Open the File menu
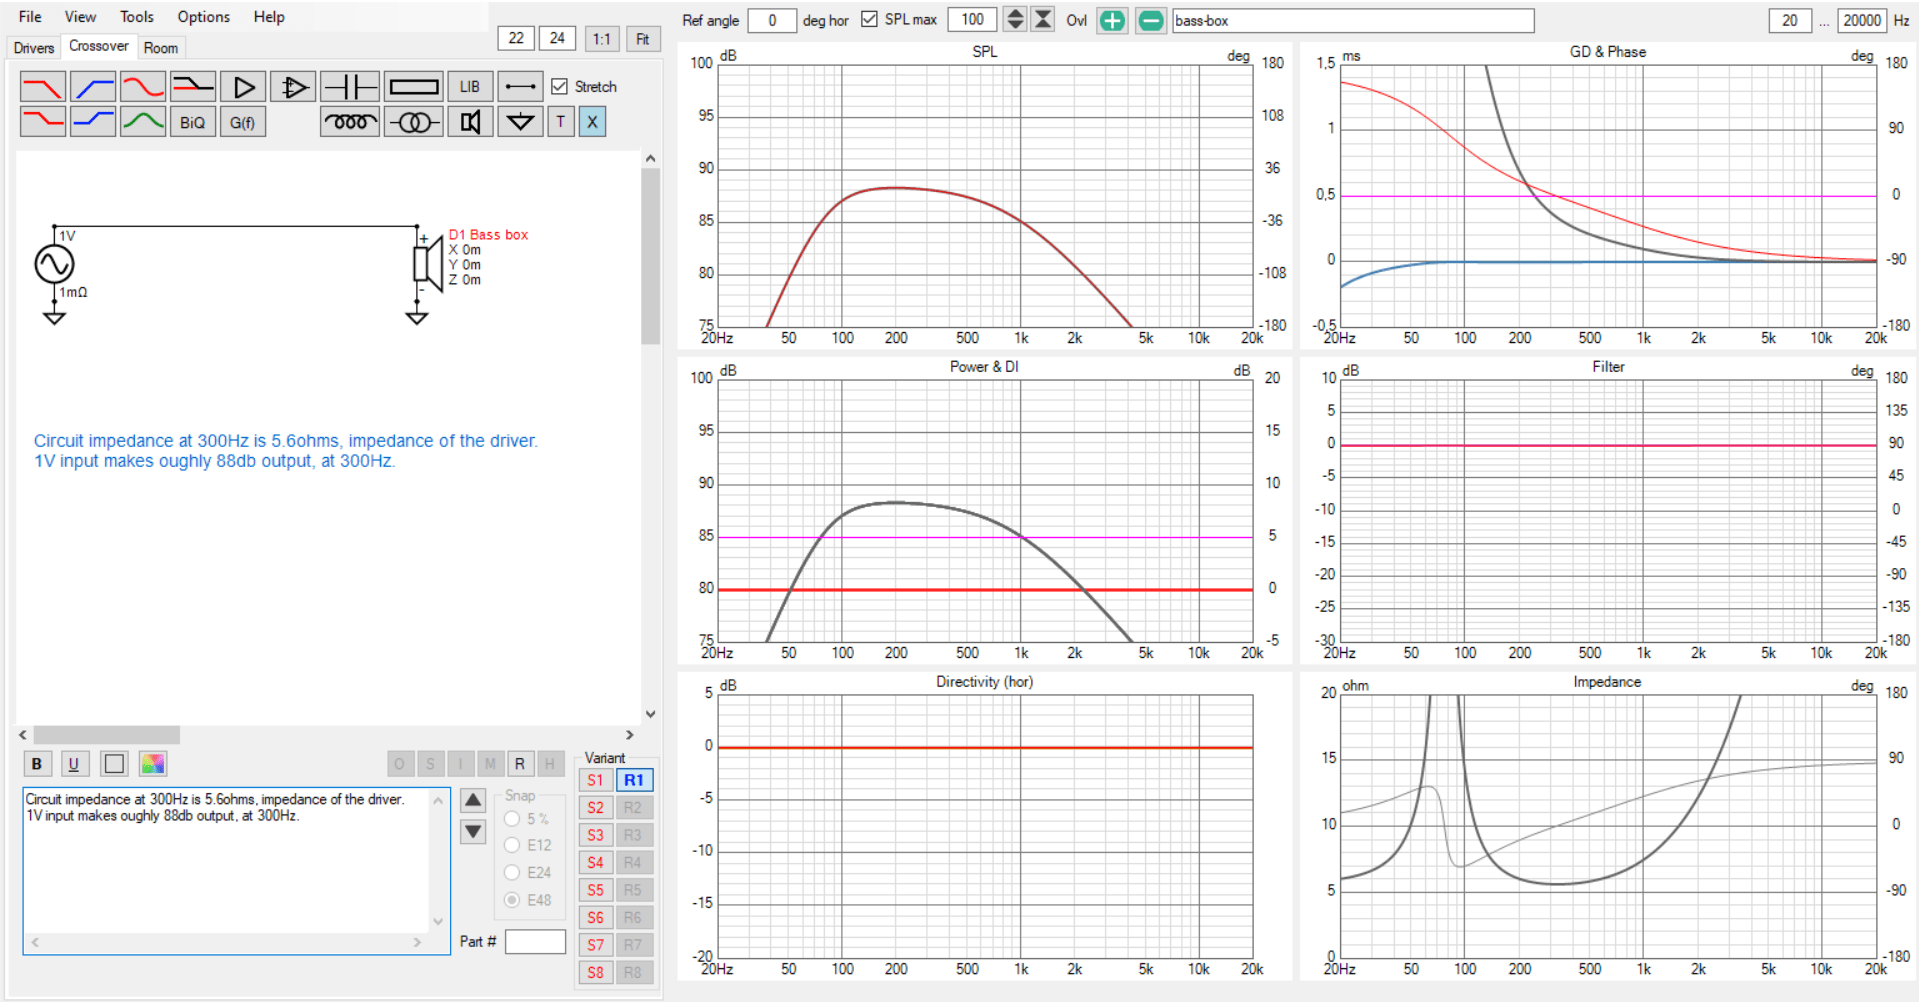Viewport: 1919px width, 1002px height. (x=30, y=17)
